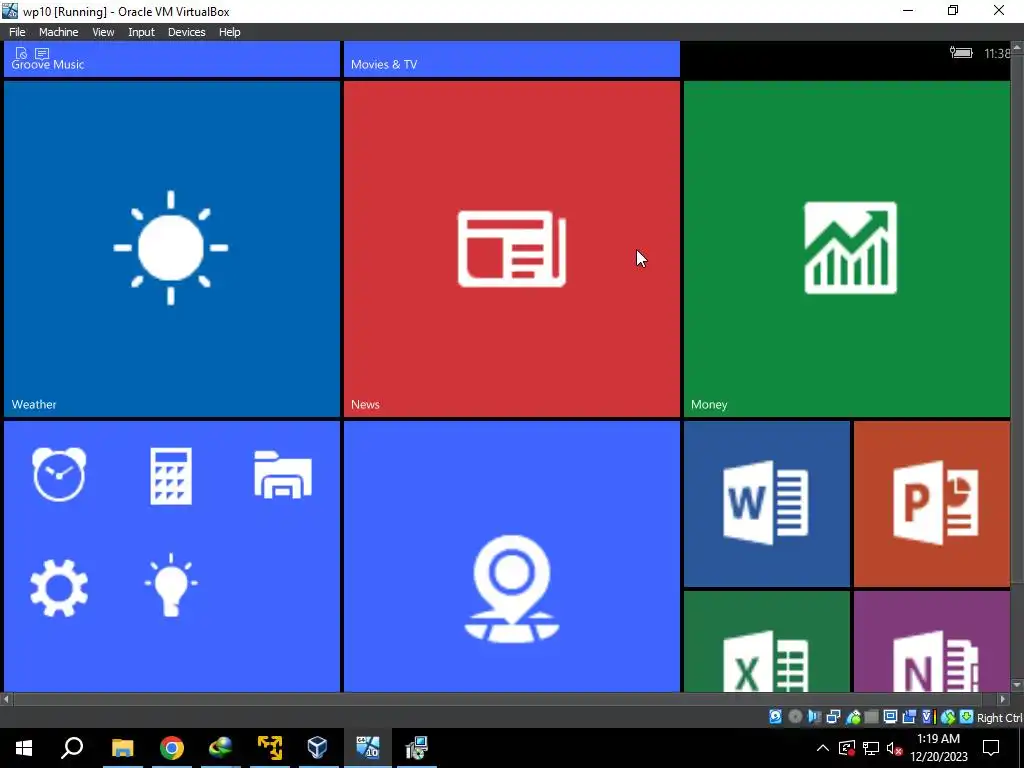Screen dimensions: 1024x768
Task: Open the Excel tile
Action: [x=767, y=641]
